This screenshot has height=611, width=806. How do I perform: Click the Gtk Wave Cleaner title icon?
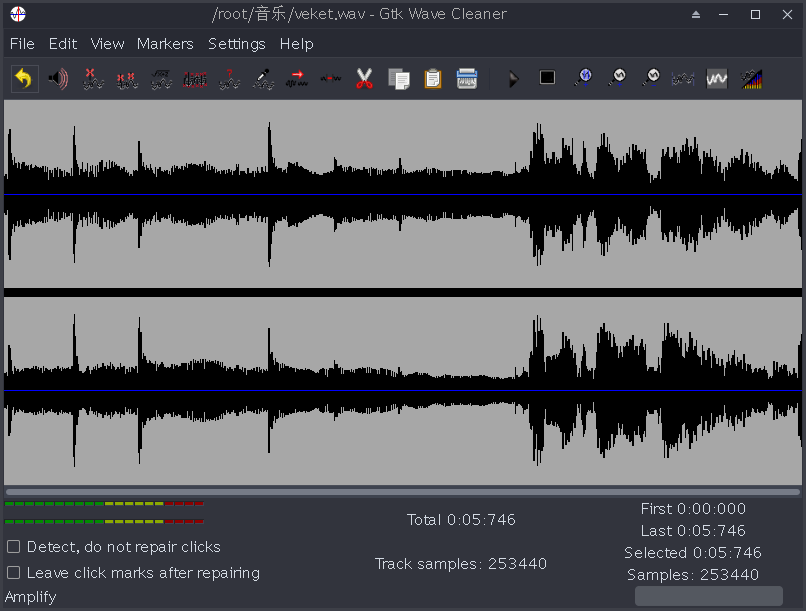pyautogui.click(x=18, y=14)
